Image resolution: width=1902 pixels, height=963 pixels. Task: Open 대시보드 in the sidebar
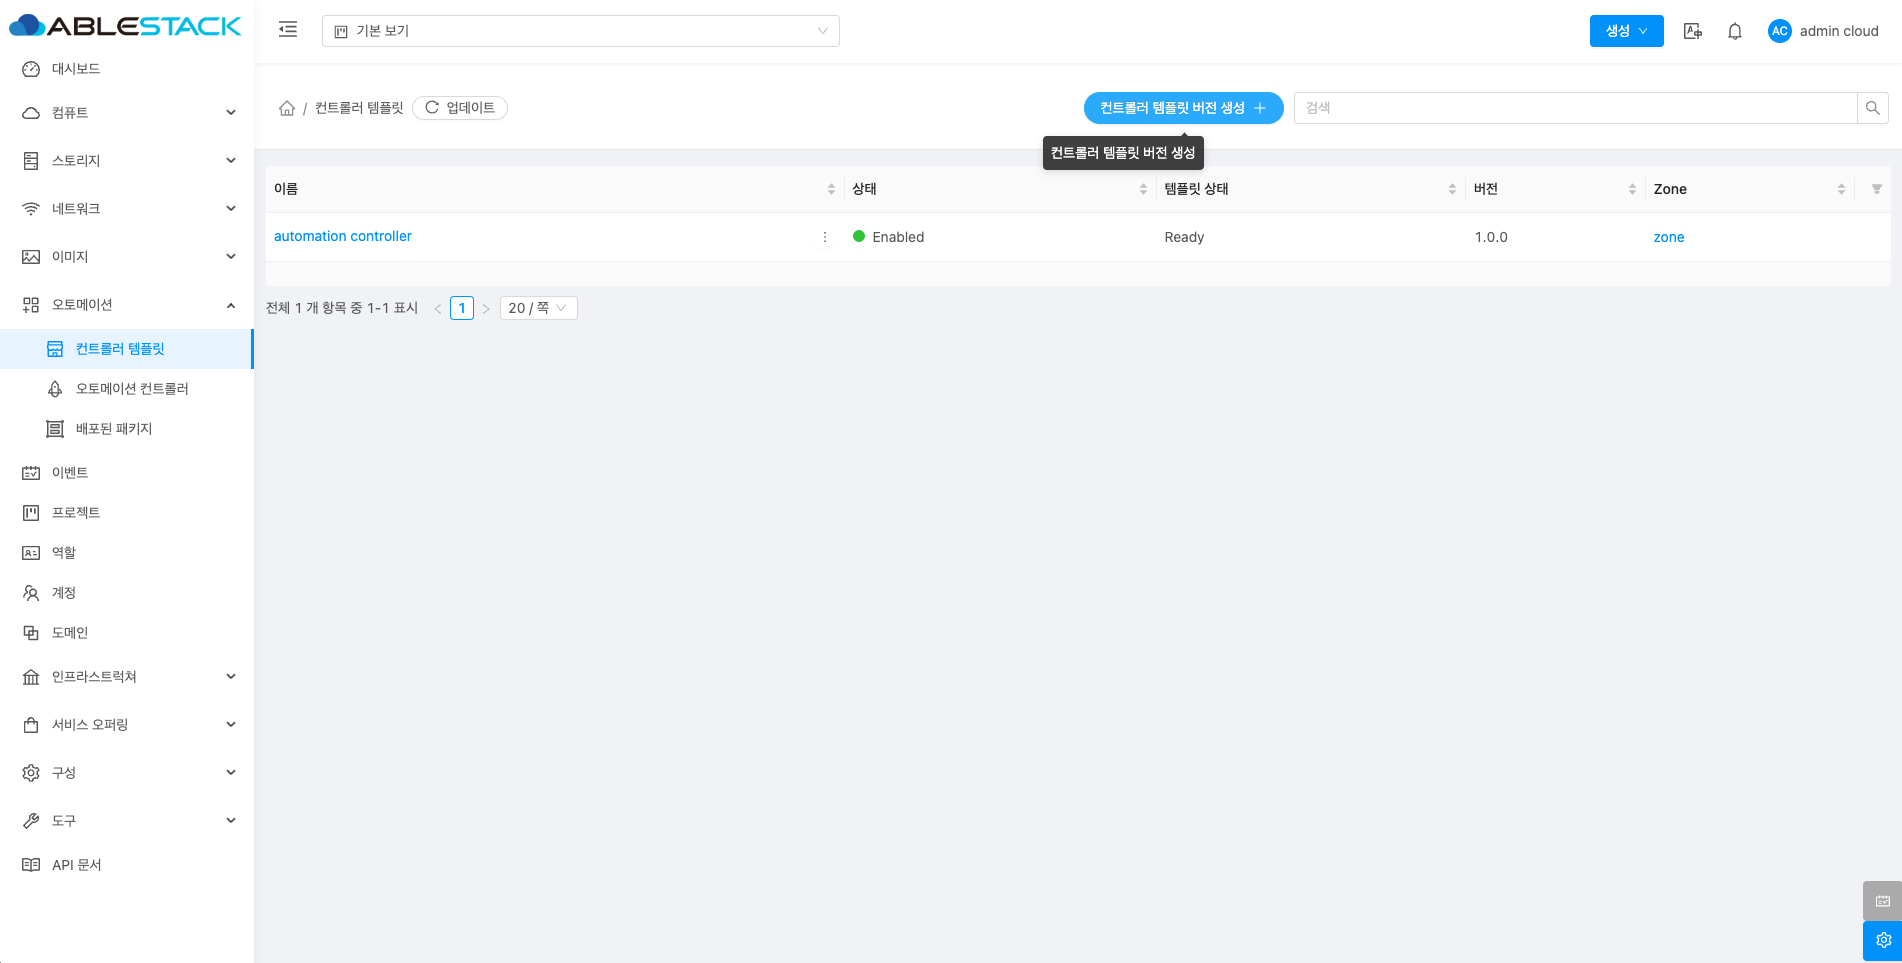tap(126, 69)
